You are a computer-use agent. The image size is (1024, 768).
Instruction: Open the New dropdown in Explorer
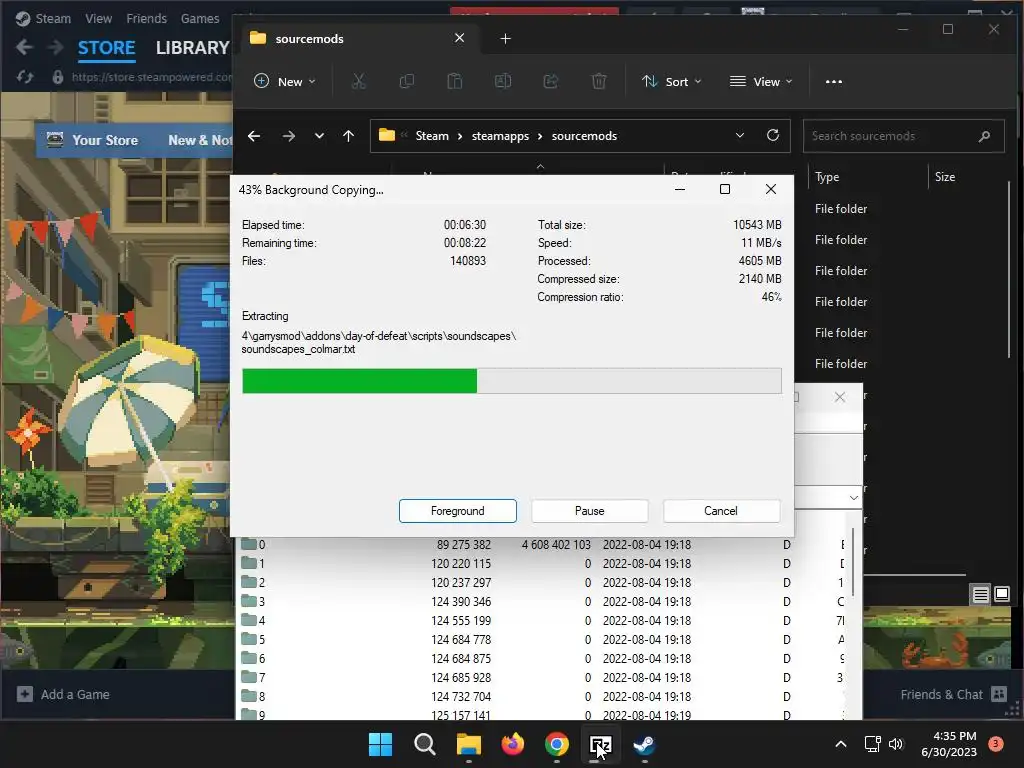point(285,82)
